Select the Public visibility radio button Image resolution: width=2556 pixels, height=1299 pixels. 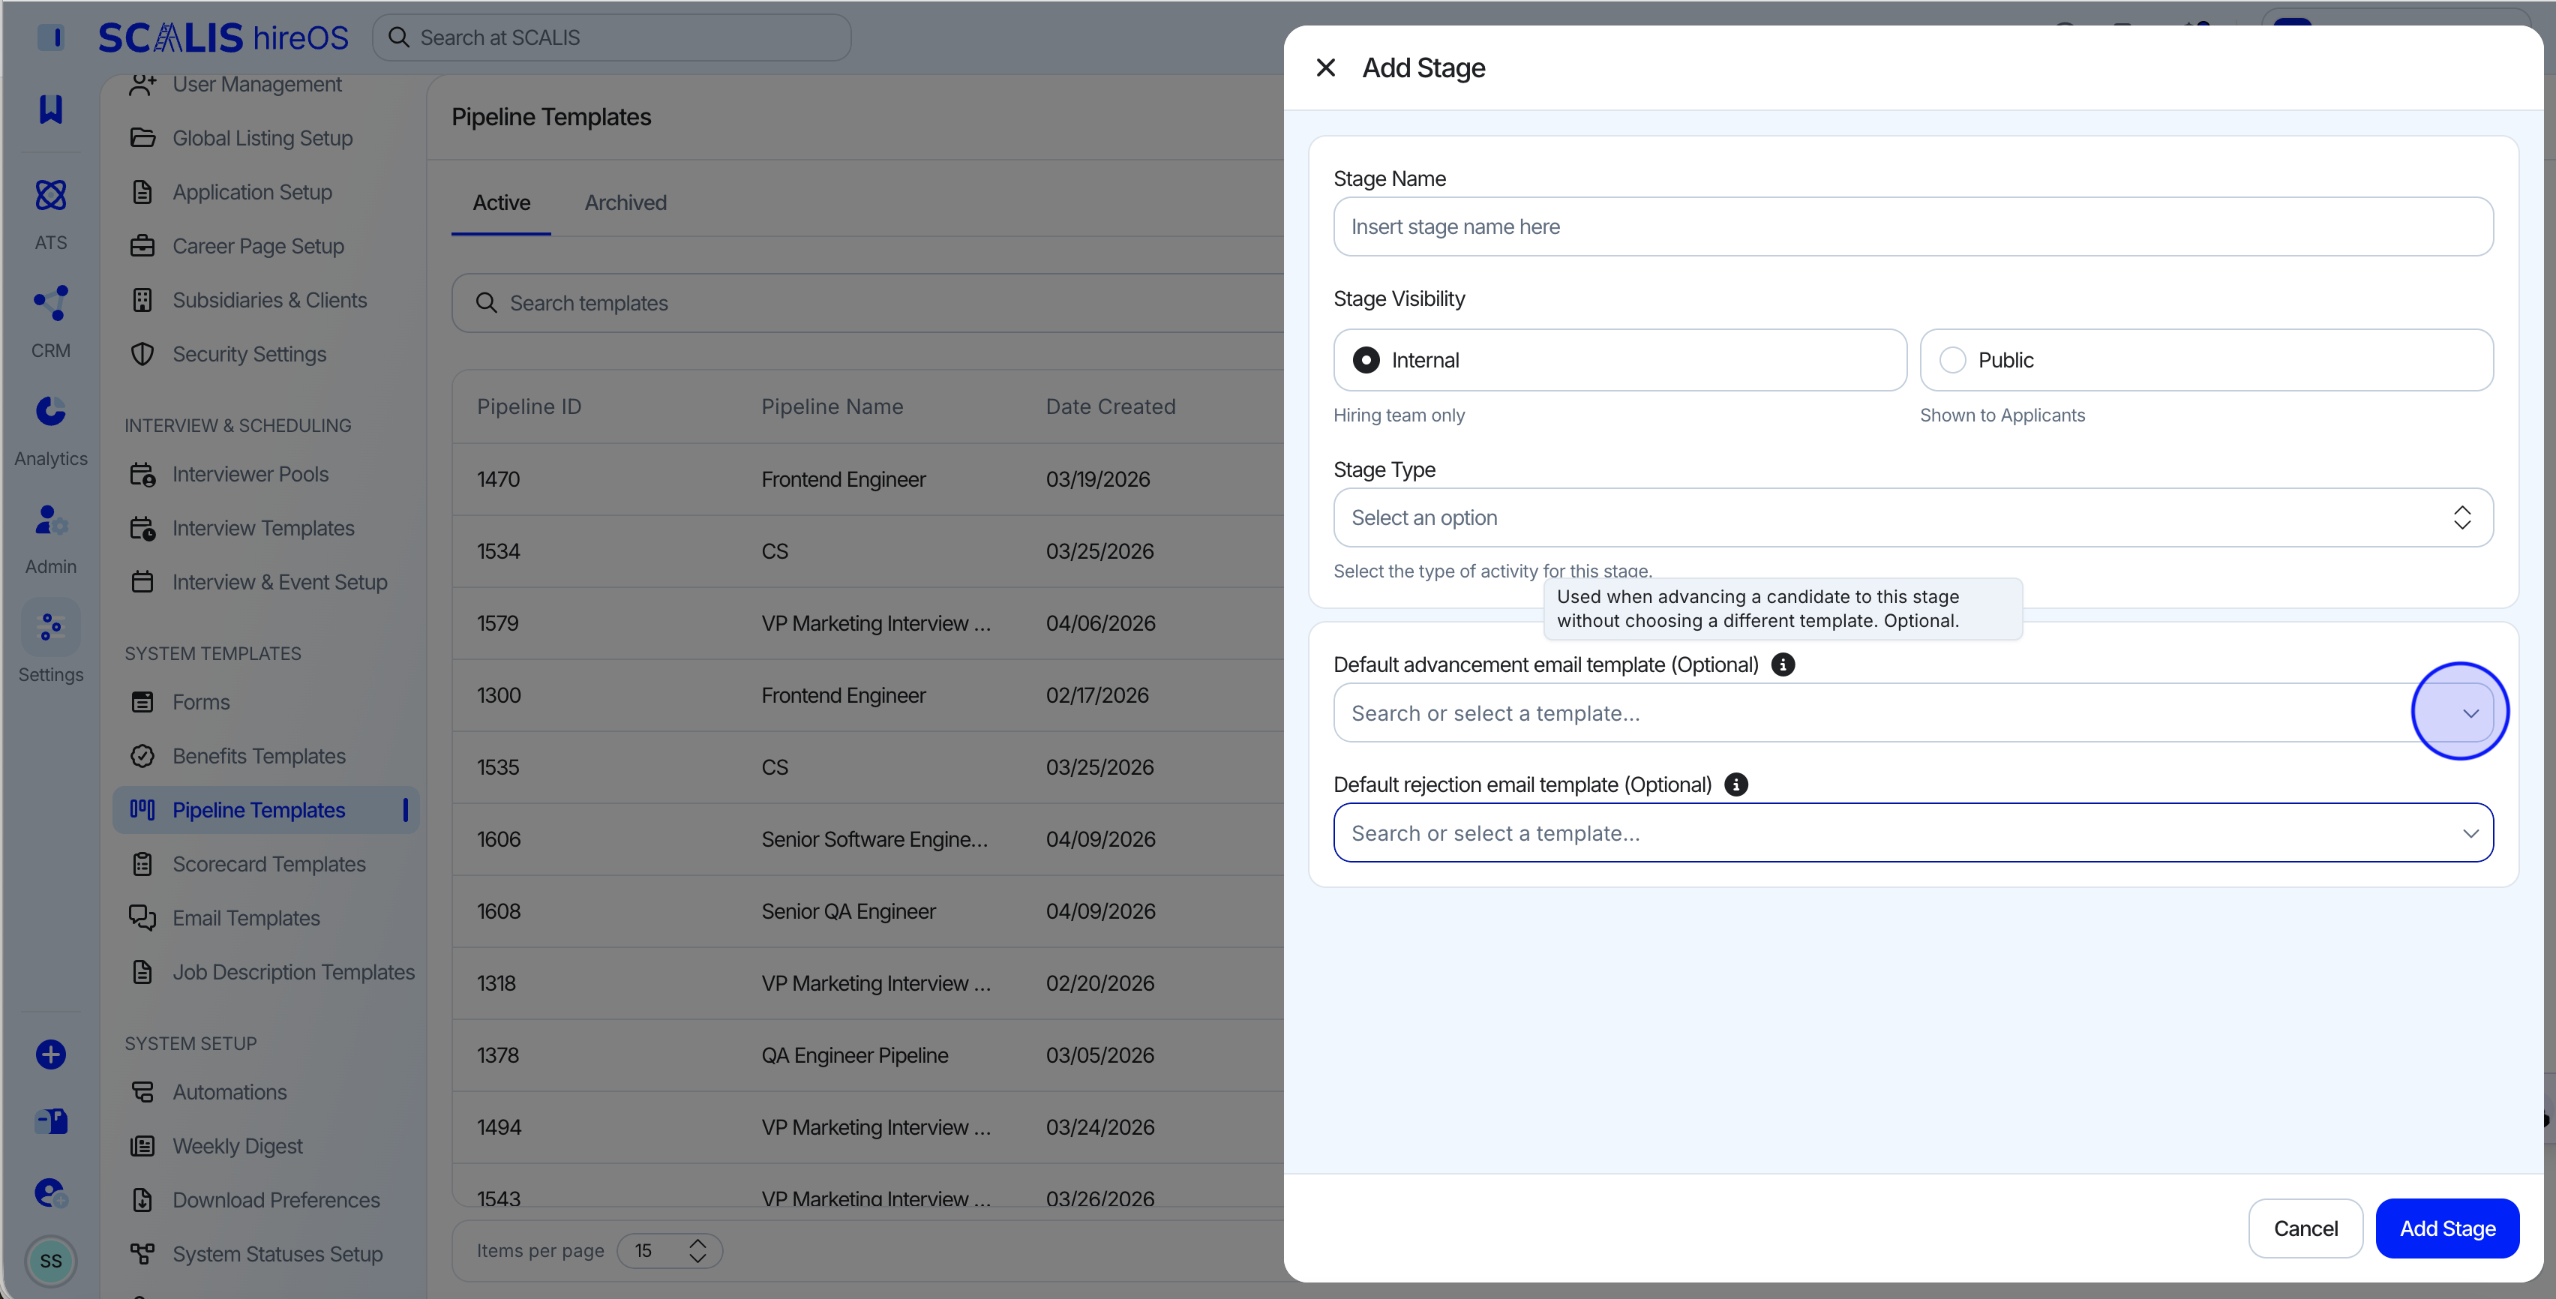(1953, 360)
